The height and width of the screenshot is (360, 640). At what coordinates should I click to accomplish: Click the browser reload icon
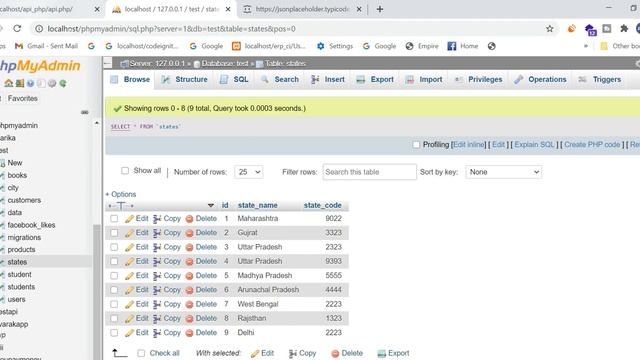17,29
